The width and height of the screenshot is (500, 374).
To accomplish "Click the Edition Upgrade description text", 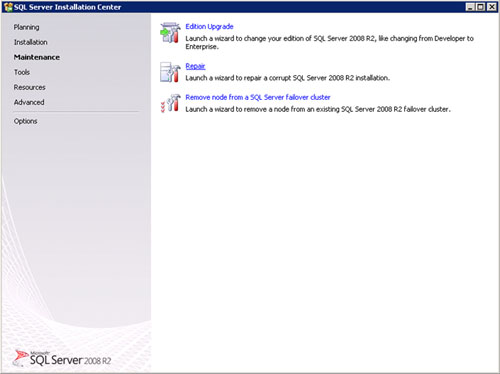I will click(x=329, y=42).
